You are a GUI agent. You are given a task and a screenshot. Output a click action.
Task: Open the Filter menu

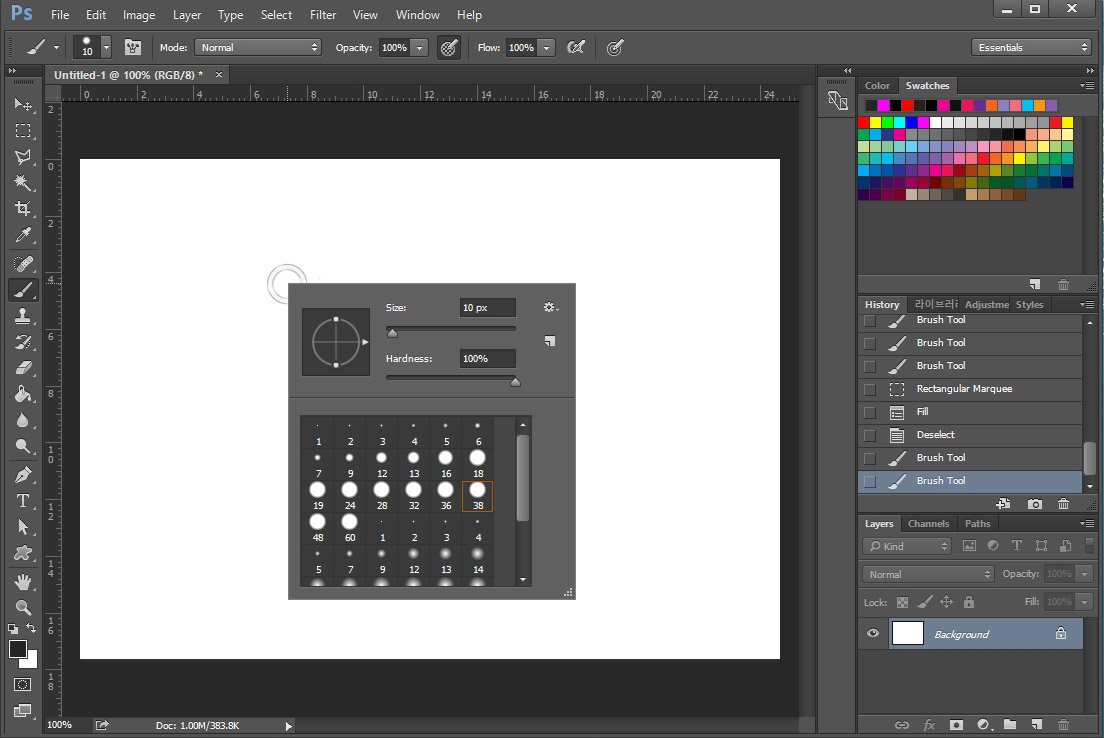pos(322,15)
